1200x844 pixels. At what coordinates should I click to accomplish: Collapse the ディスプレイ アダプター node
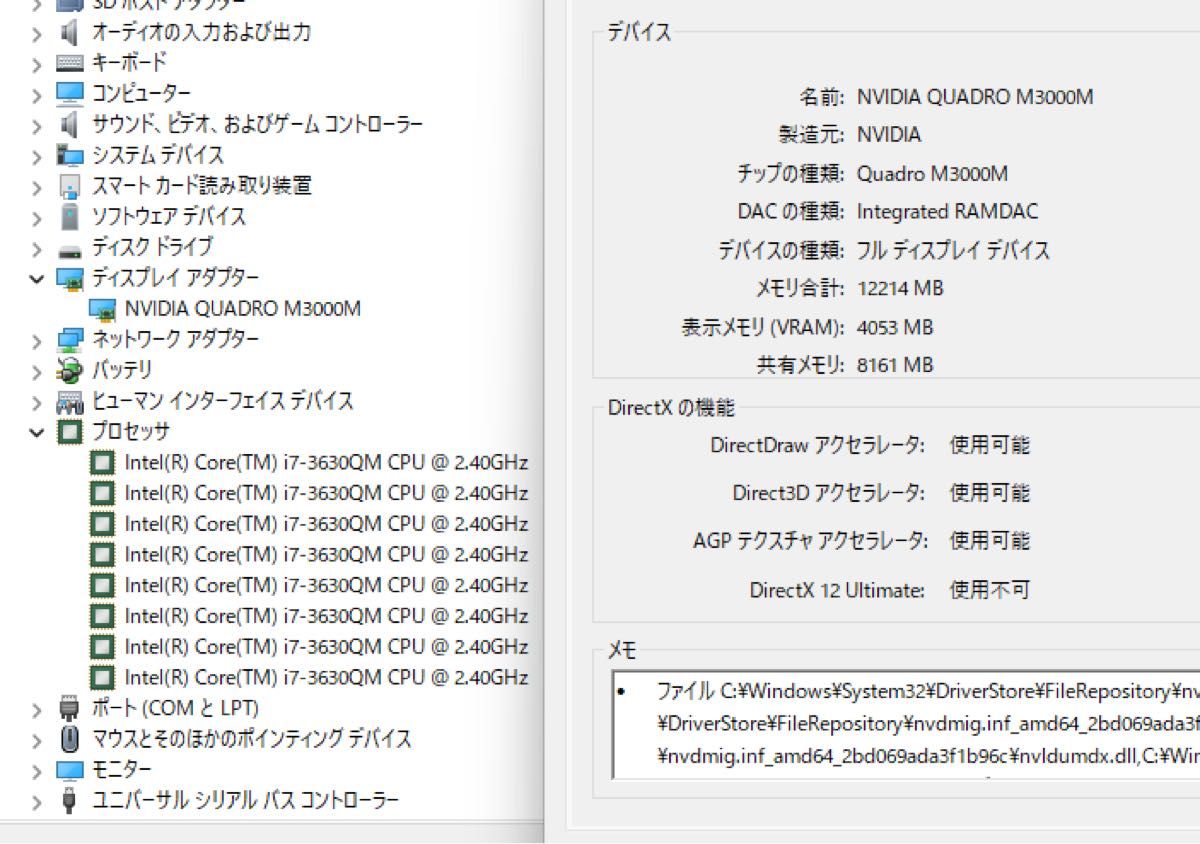pyautogui.click(x=37, y=279)
